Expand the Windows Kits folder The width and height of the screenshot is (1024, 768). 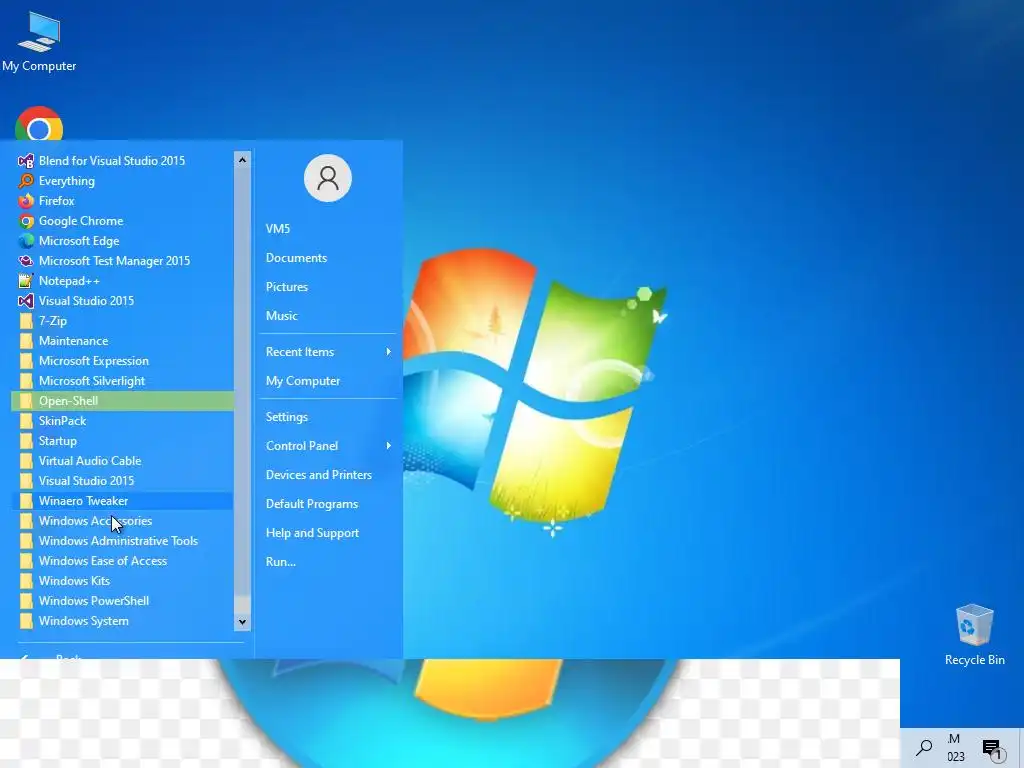coord(122,581)
